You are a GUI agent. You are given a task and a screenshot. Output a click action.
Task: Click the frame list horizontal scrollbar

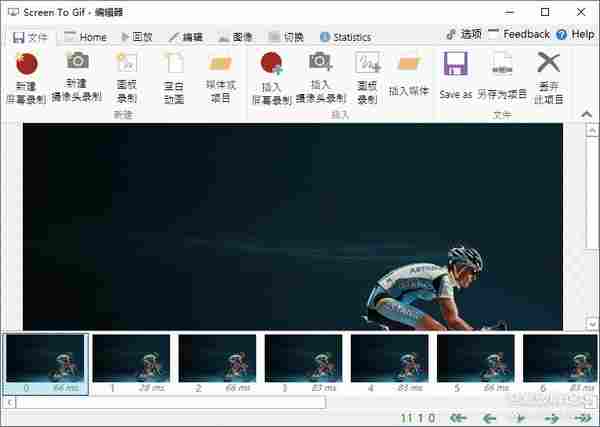pyautogui.click(x=171, y=402)
